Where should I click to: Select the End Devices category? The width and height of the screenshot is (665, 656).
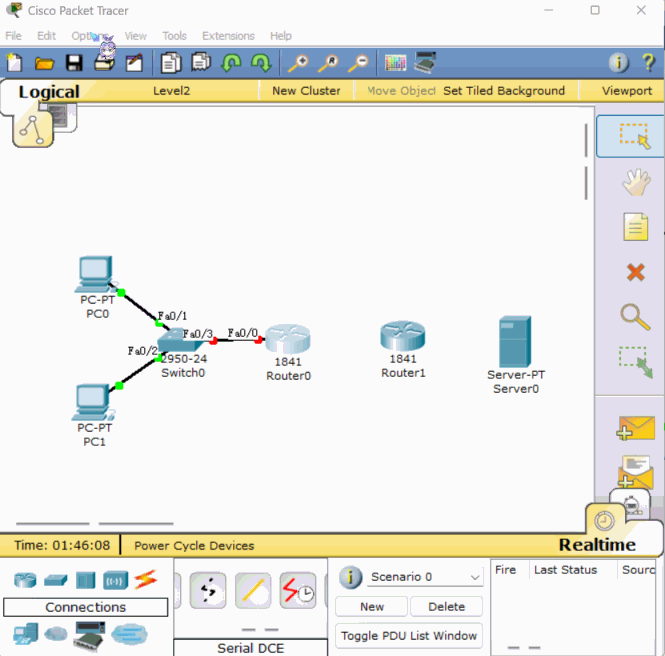pyautogui.click(x=25, y=634)
